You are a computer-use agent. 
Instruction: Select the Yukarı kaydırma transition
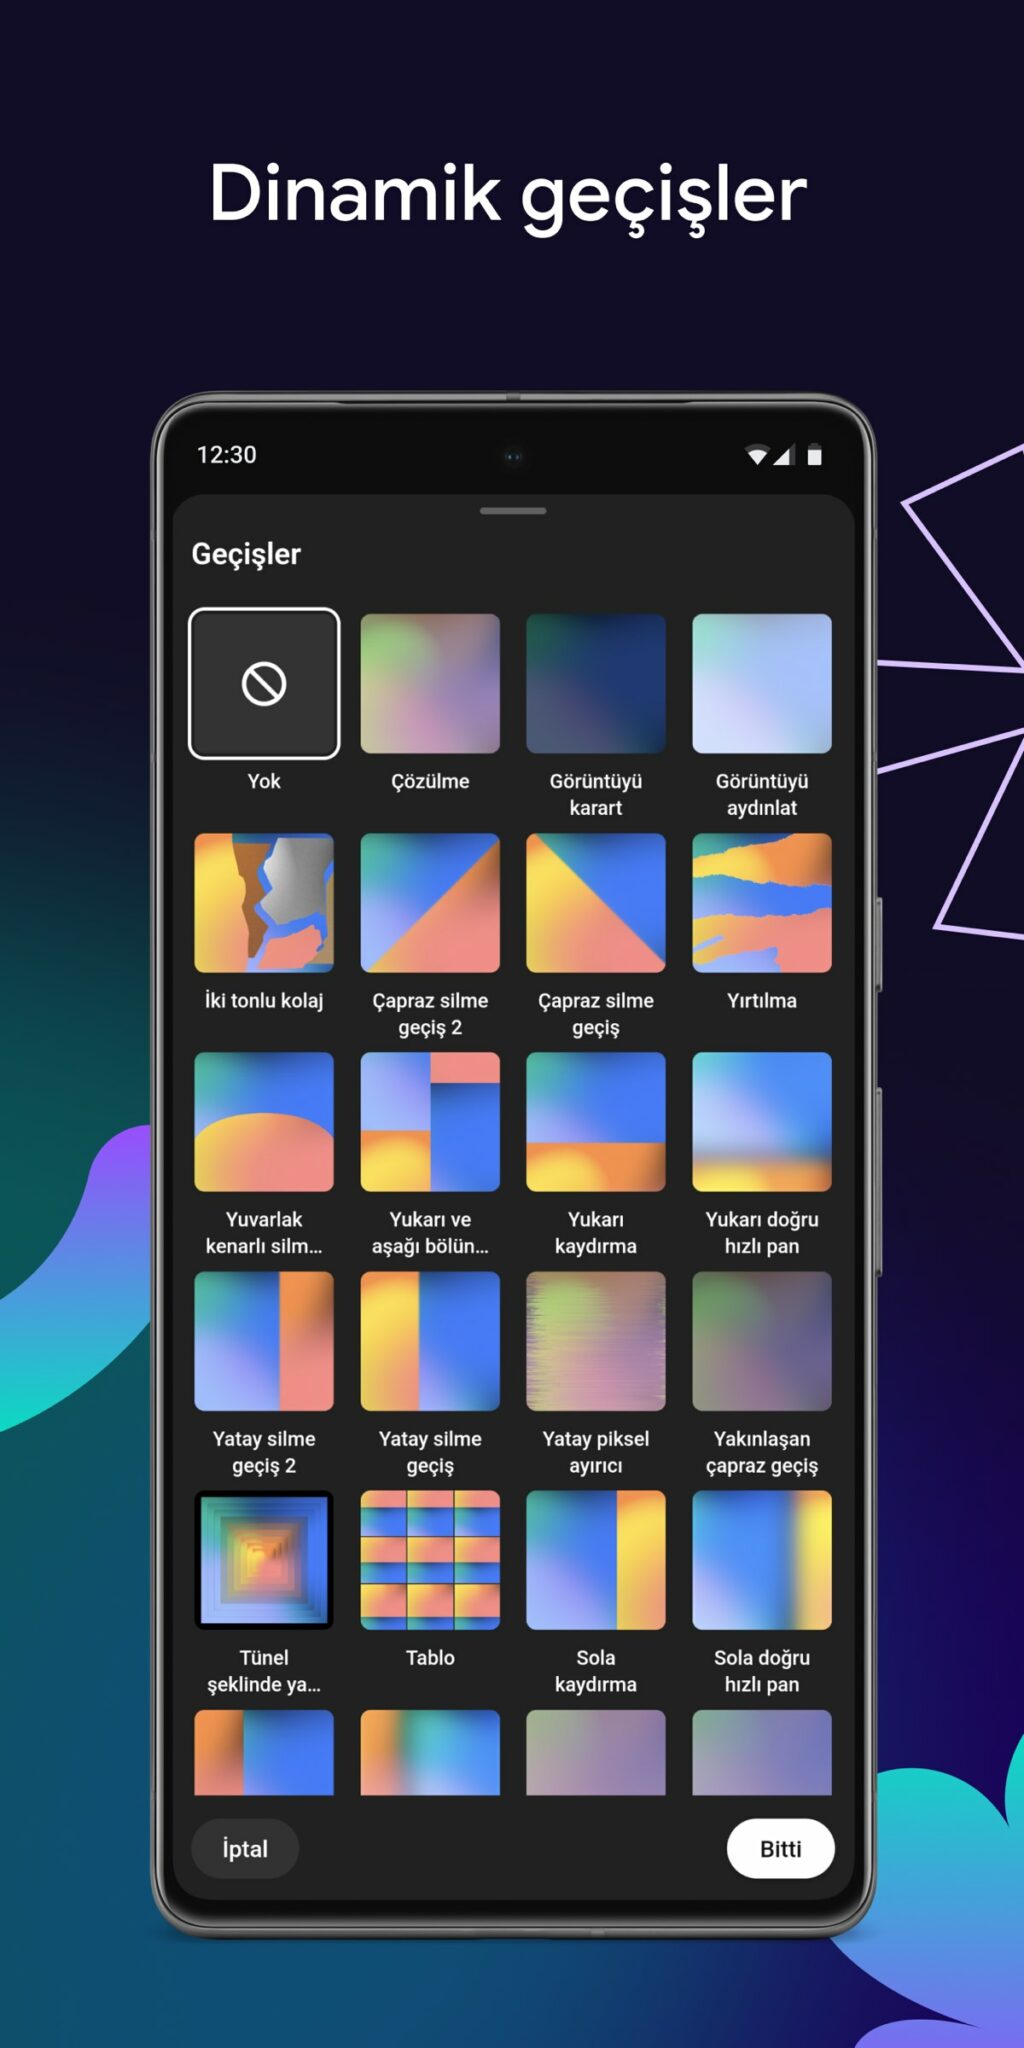click(x=596, y=1122)
